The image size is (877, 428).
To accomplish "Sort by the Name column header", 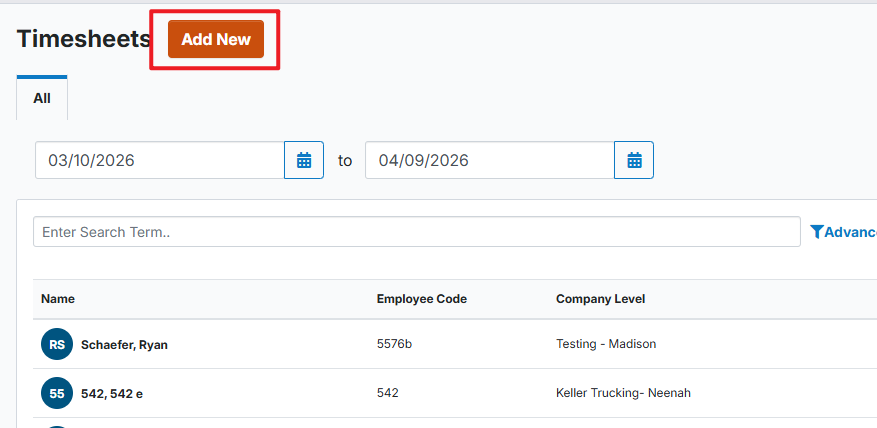I will point(58,299).
